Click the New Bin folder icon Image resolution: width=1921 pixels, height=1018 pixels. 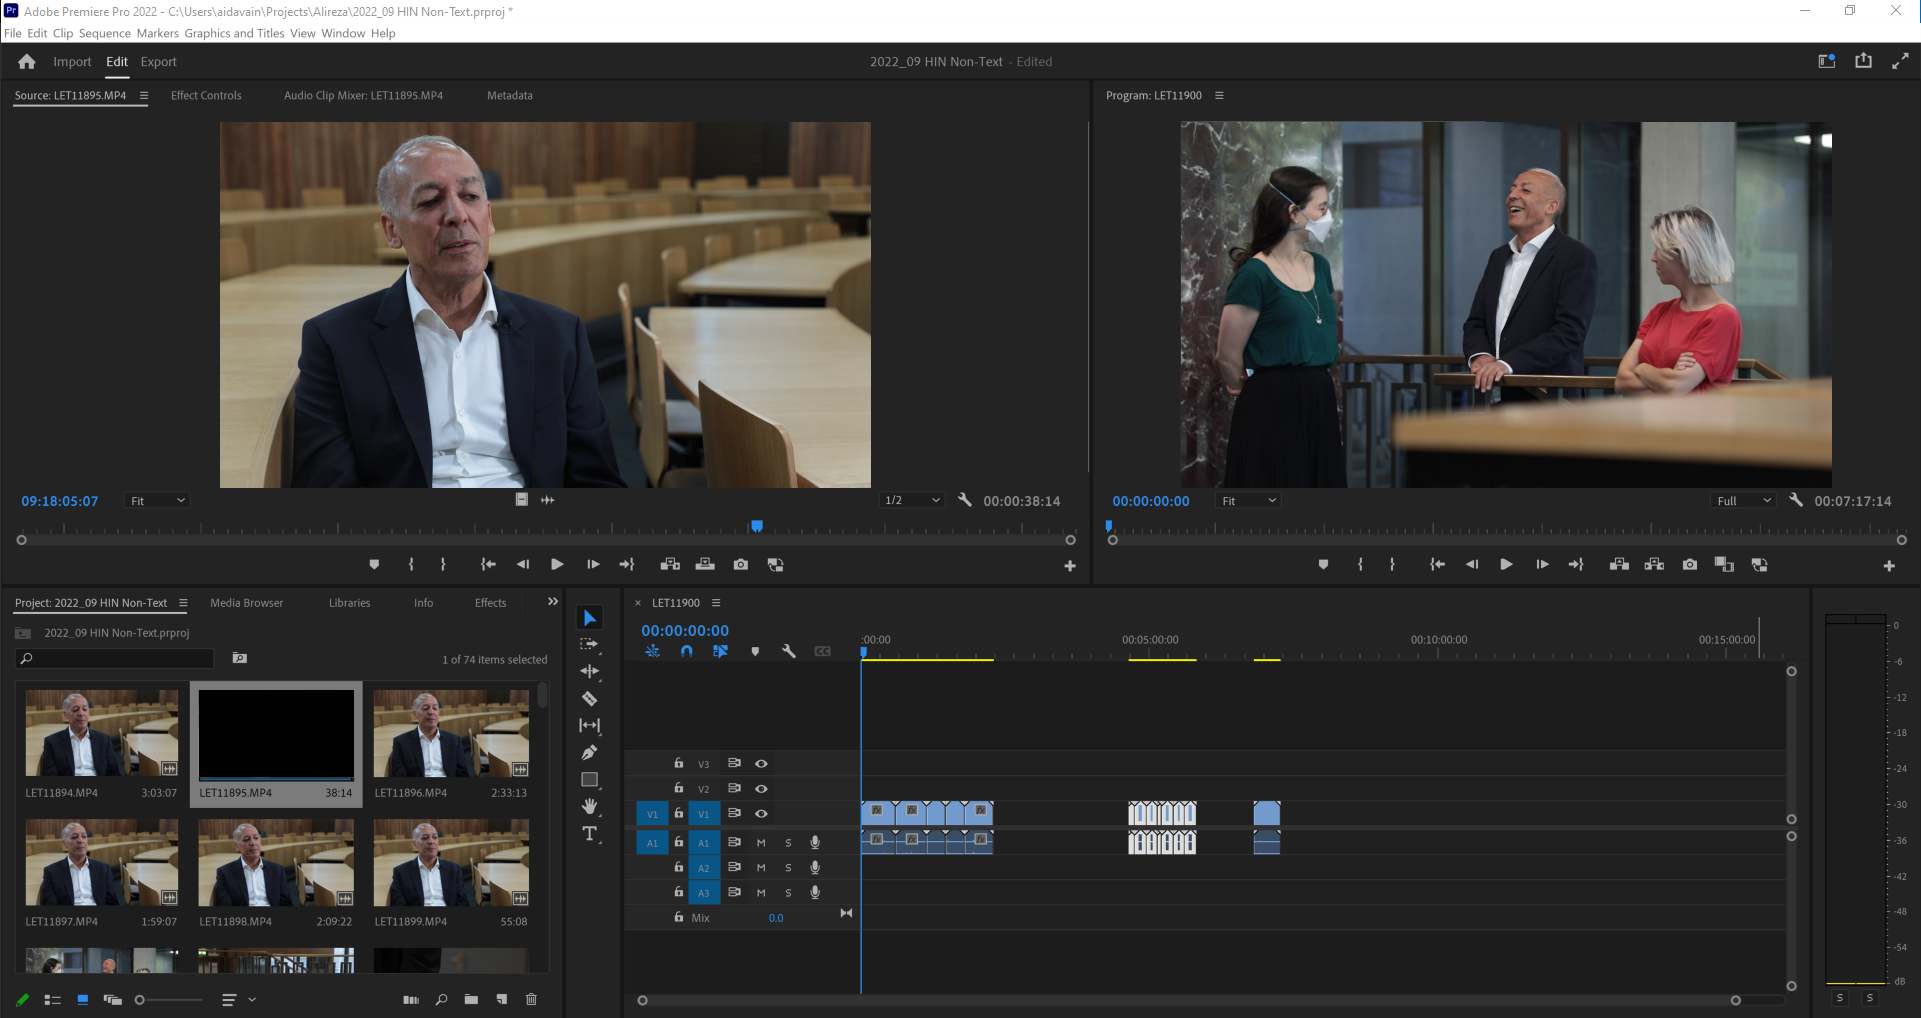[x=471, y=999]
